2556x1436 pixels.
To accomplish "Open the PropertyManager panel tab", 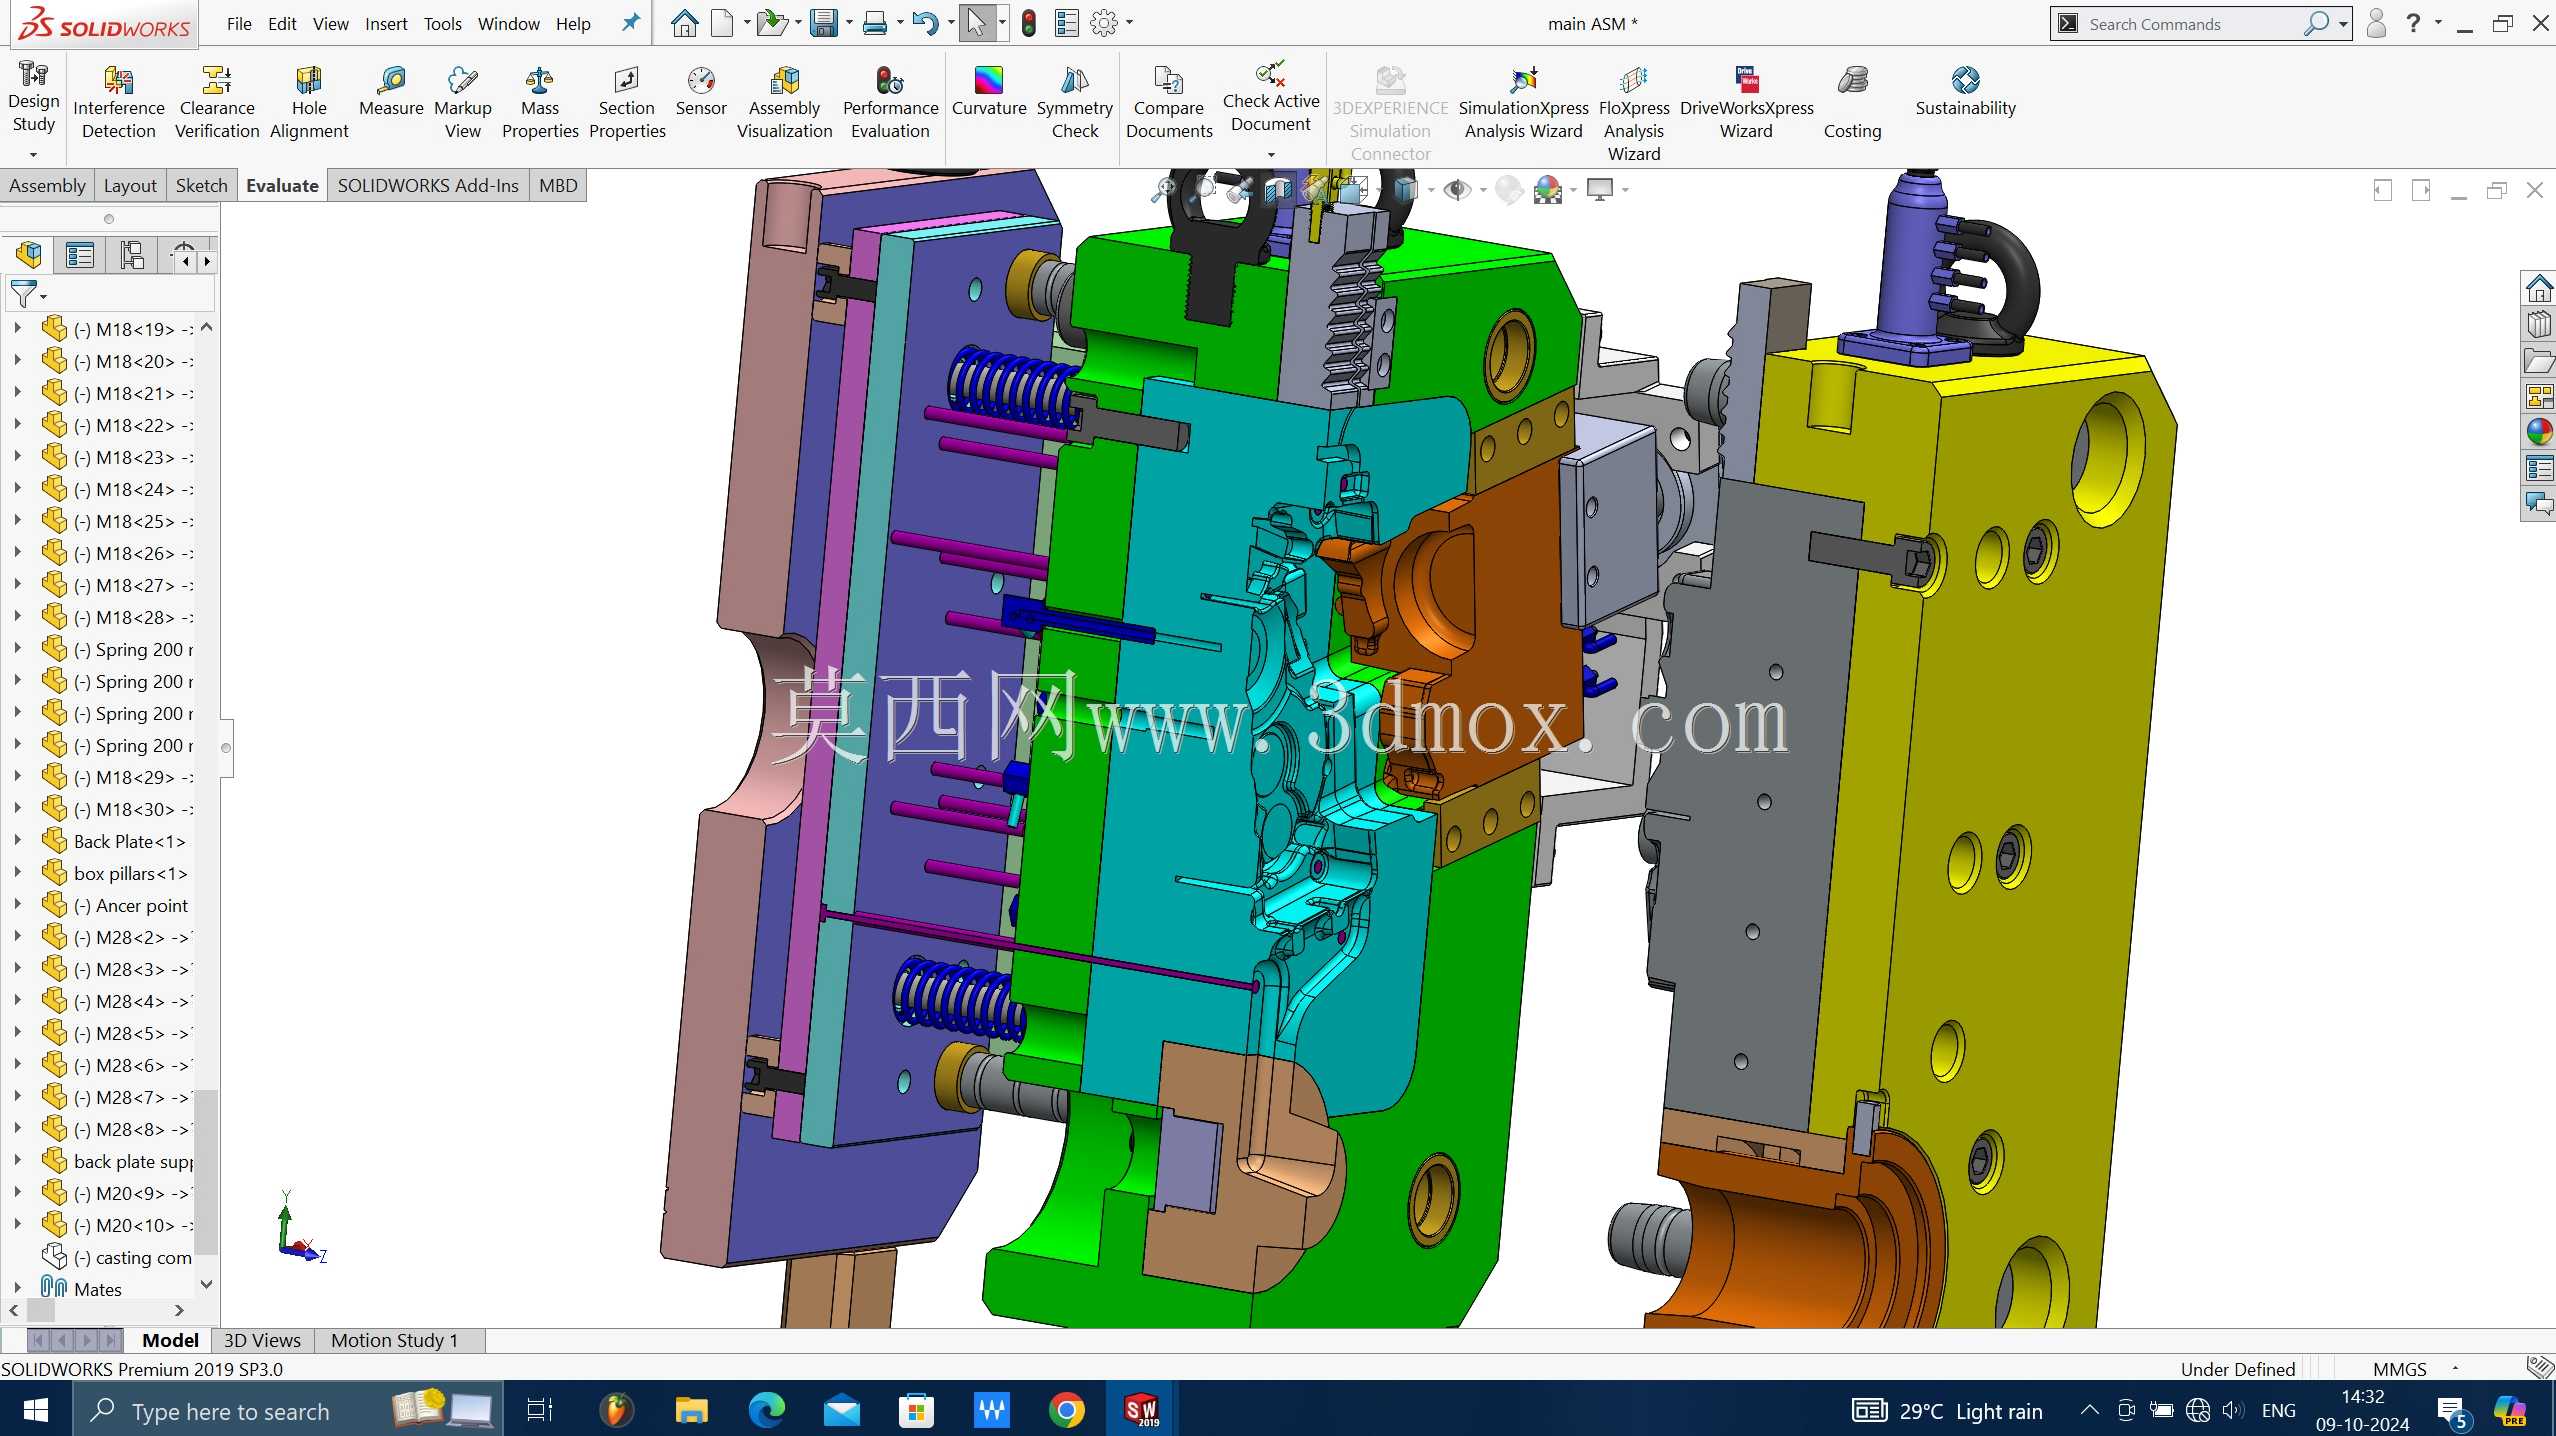I will coord(80,256).
